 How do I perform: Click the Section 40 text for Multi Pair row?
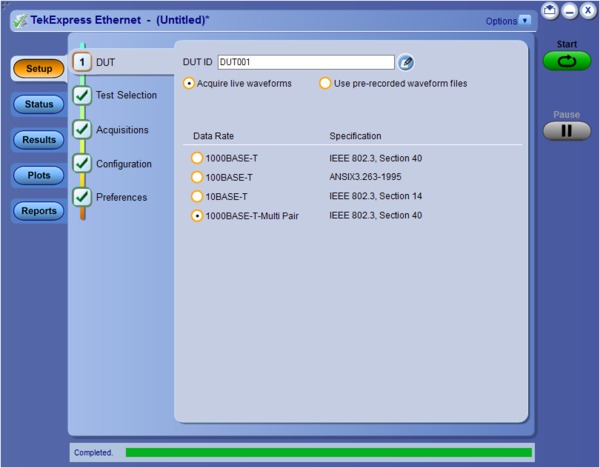[375, 215]
